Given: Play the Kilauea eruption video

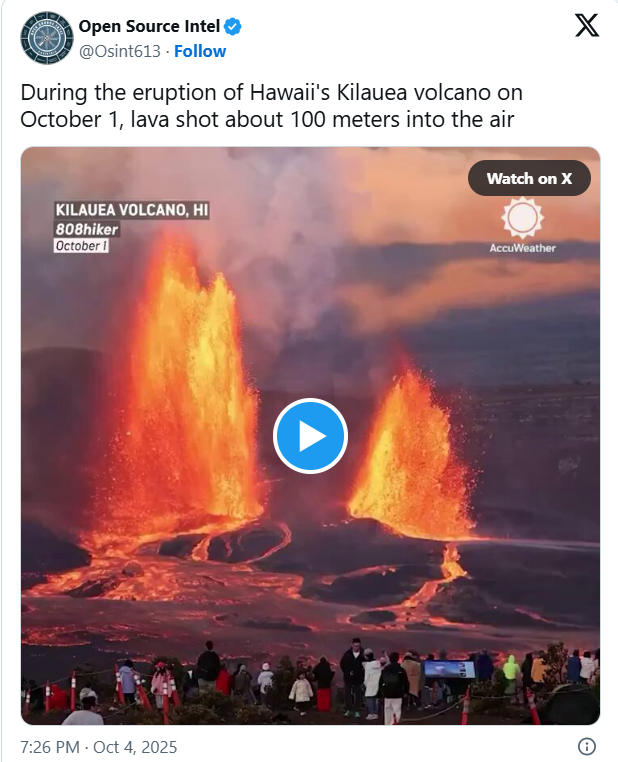Looking at the screenshot, I should coord(310,435).
